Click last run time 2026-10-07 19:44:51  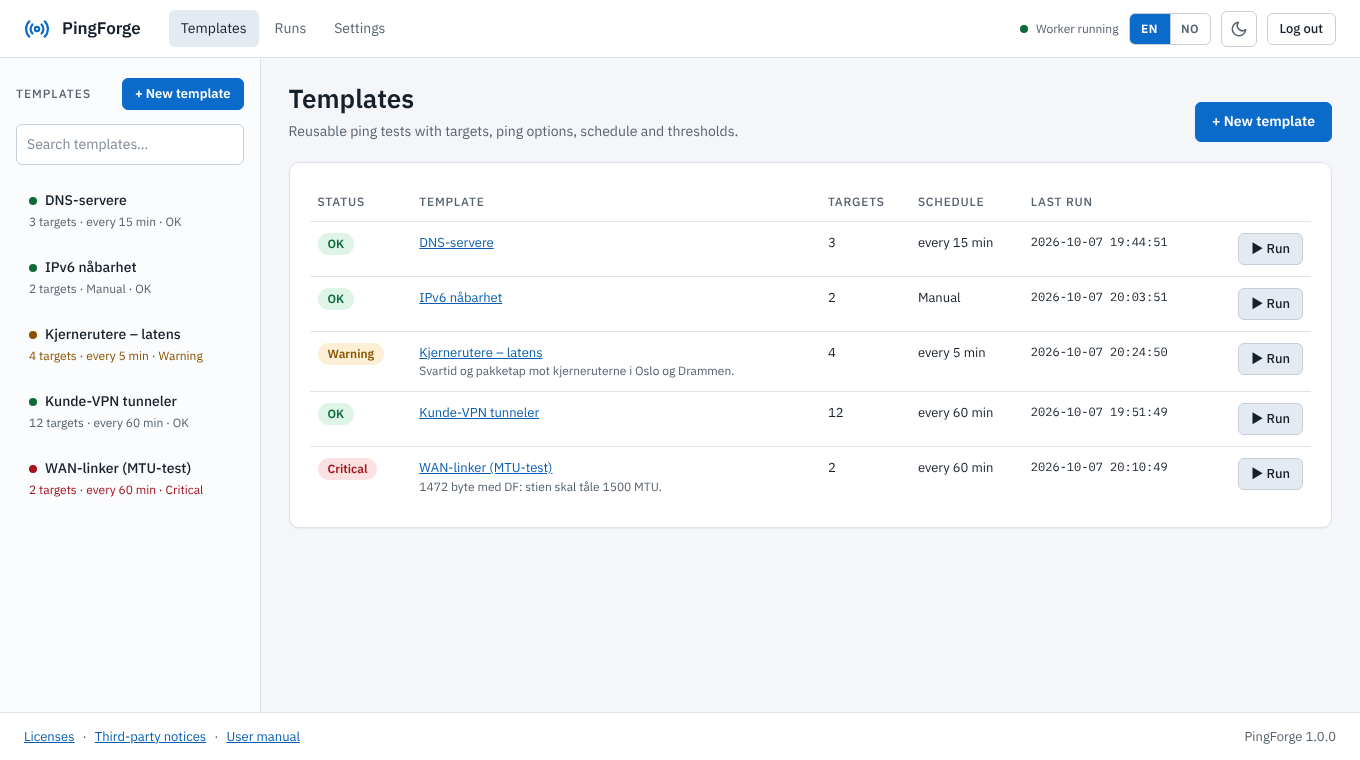click(x=1099, y=243)
